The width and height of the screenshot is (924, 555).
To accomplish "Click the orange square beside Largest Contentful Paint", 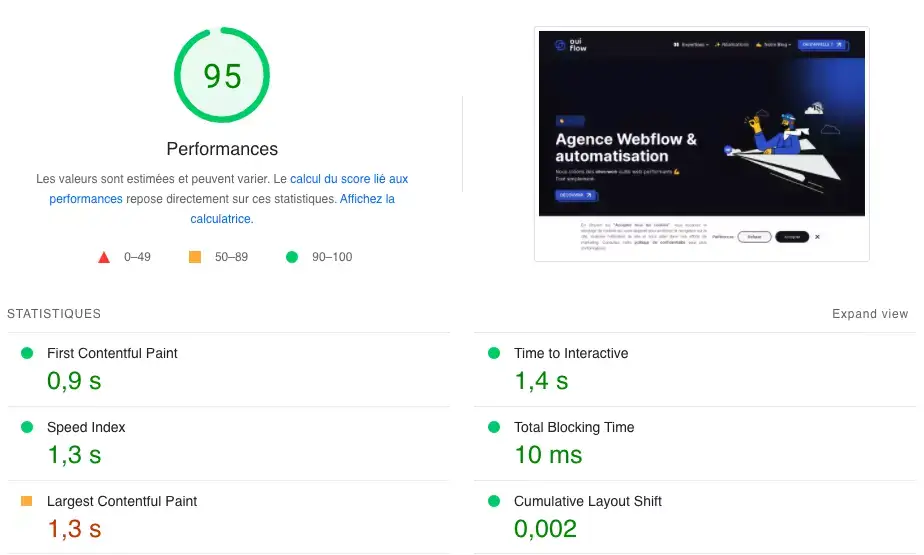I will click(x=27, y=501).
